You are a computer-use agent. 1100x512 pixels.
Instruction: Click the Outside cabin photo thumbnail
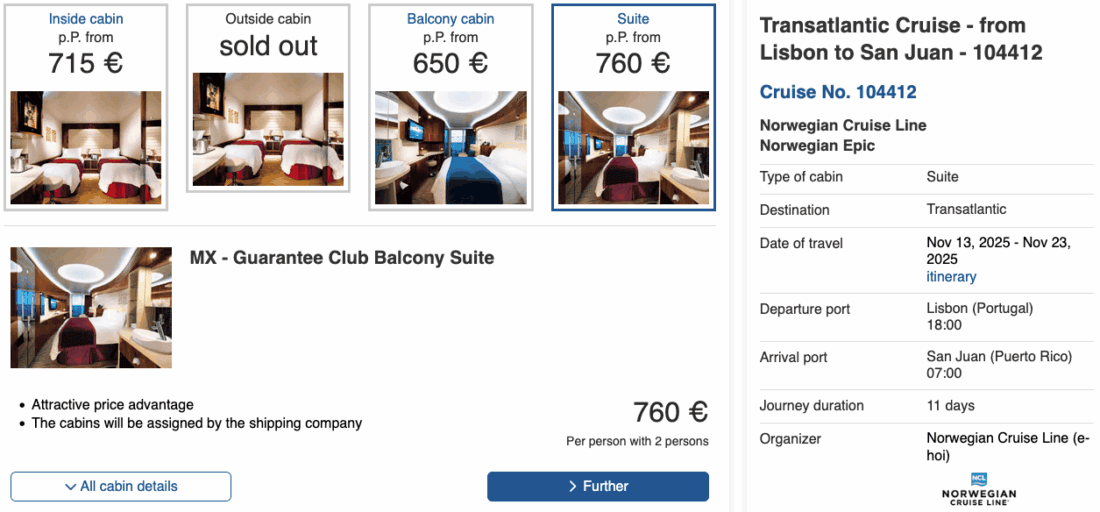point(268,128)
